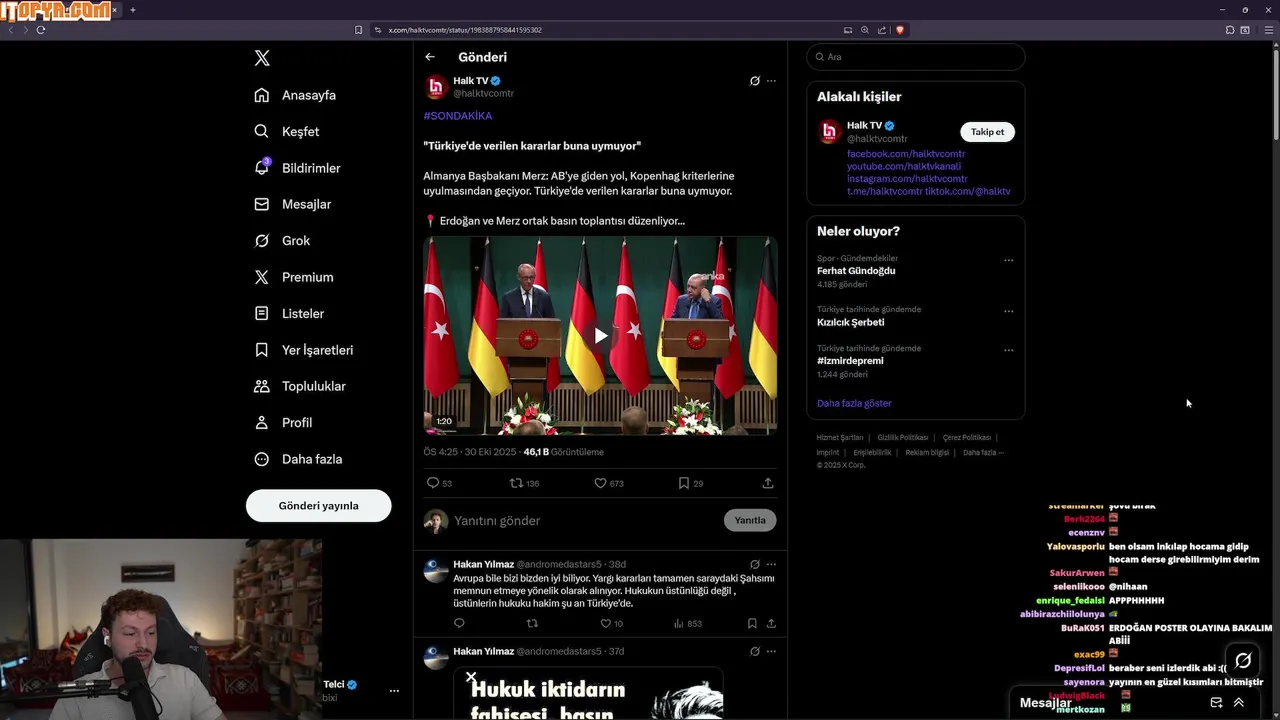Bookmark page icon beside address bar

tap(359, 30)
